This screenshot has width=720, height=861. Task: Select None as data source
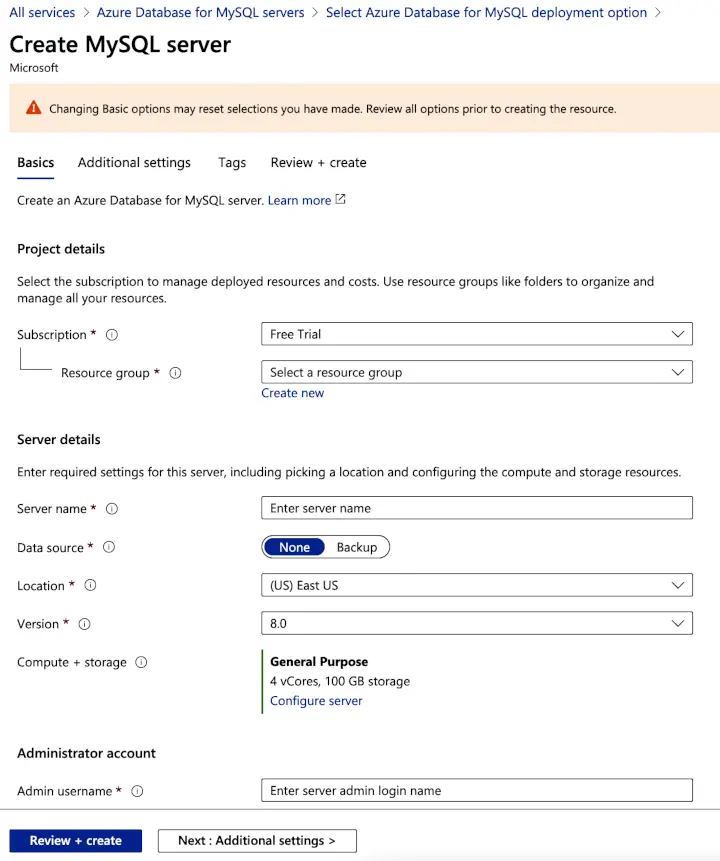pyautogui.click(x=294, y=547)
